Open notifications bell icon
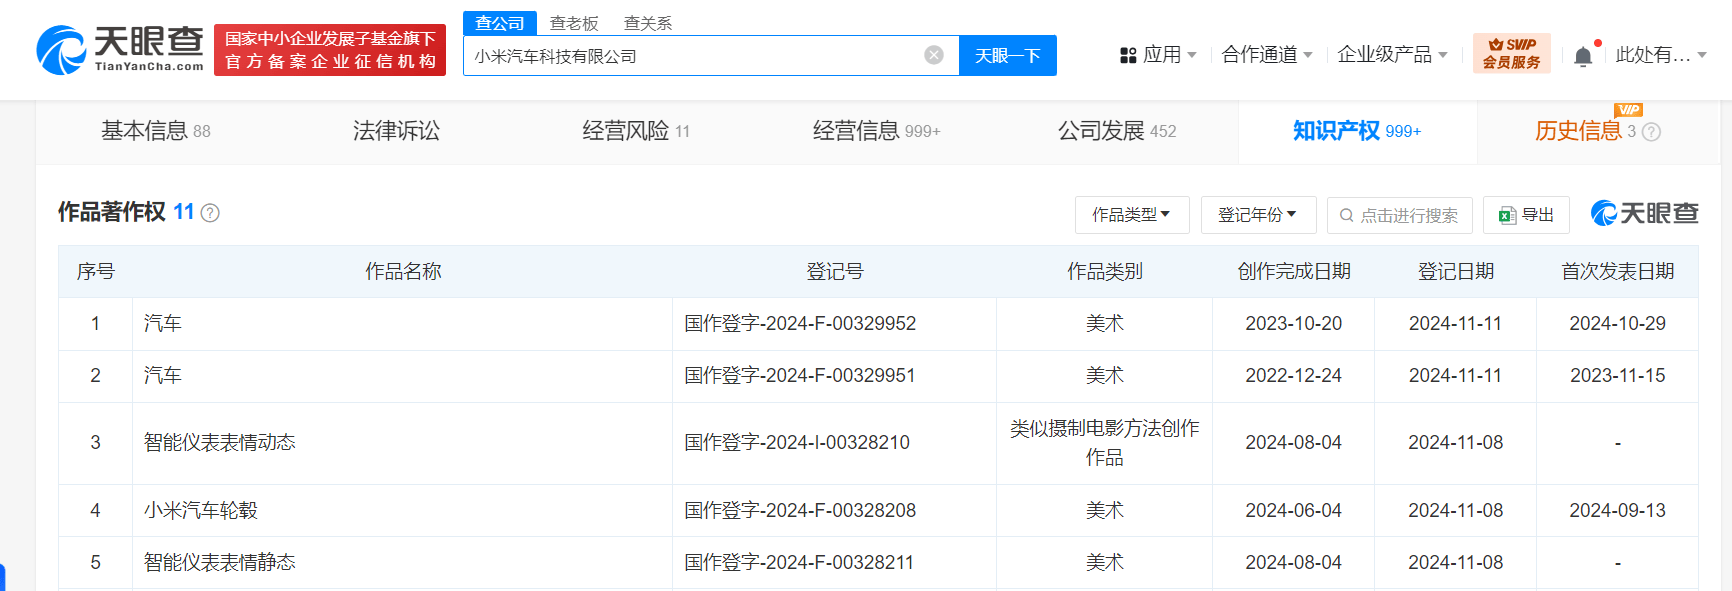 [x=1583, y=56]
